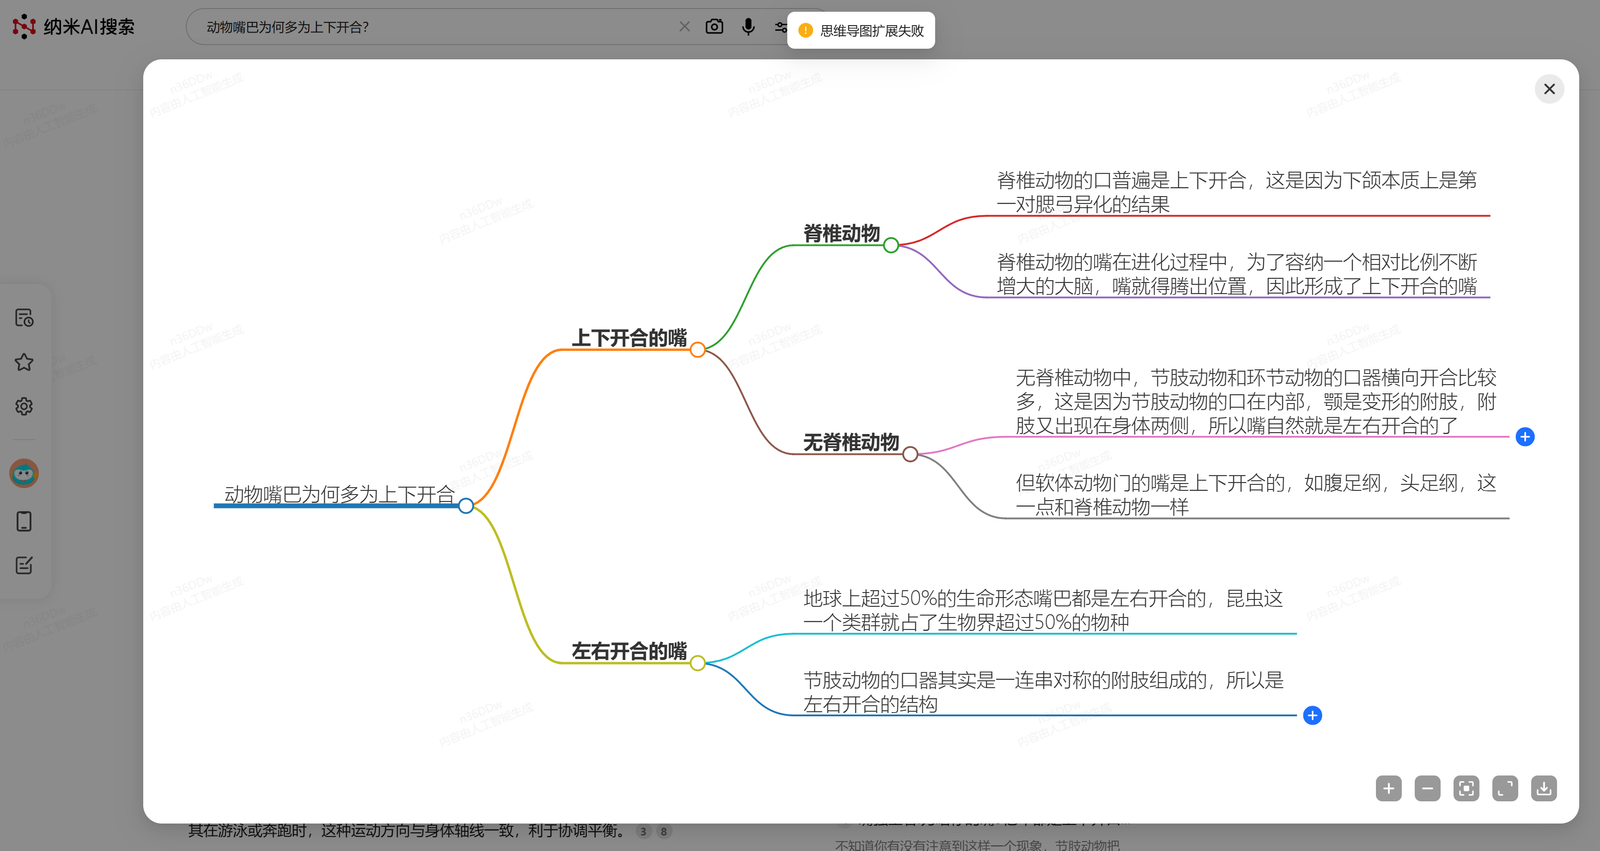Download the mind map image

coord(1544,789)
